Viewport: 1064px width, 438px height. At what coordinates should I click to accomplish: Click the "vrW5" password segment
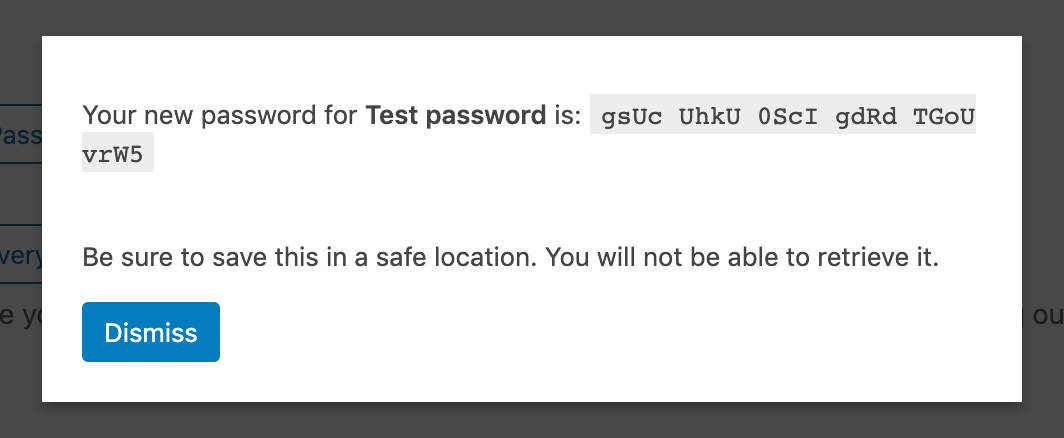(x=118, y=155)
